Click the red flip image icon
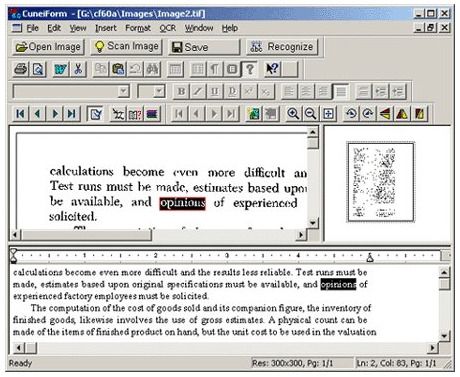The height and width of the screenshot is (377, 460). (385, 114)
